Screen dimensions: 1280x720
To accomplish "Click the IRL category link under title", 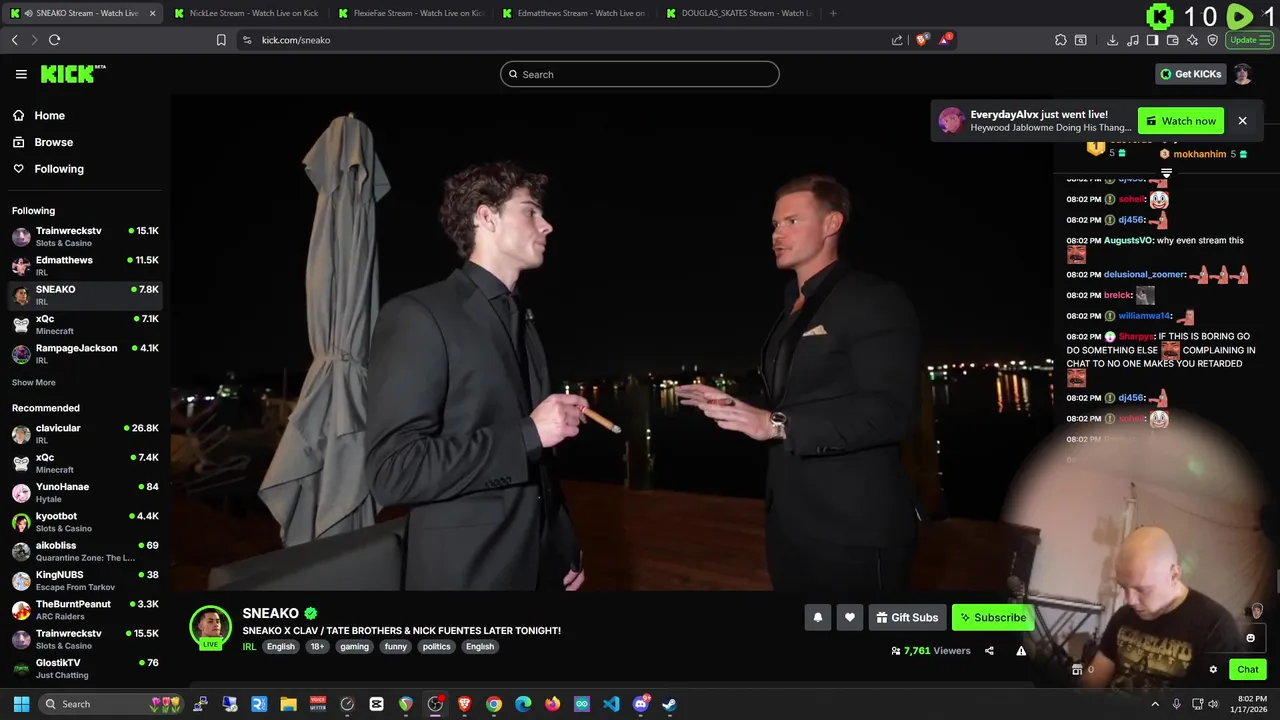I will [x=249, y=646].
